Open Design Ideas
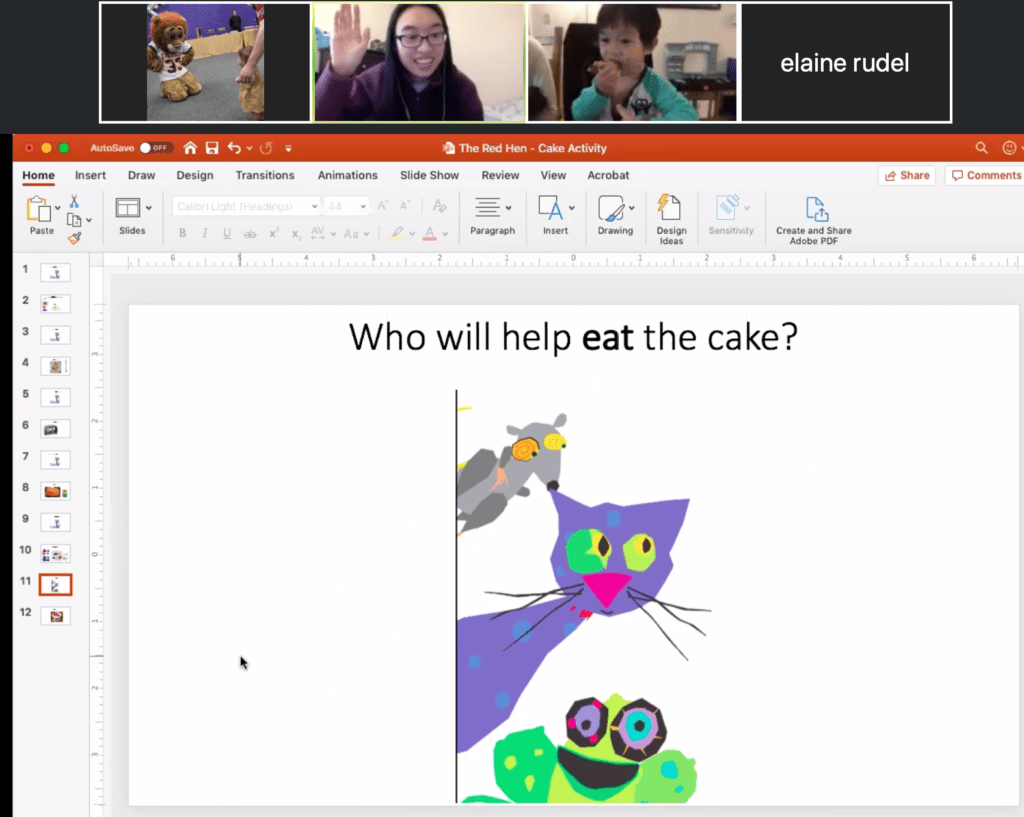 (671, 218)
